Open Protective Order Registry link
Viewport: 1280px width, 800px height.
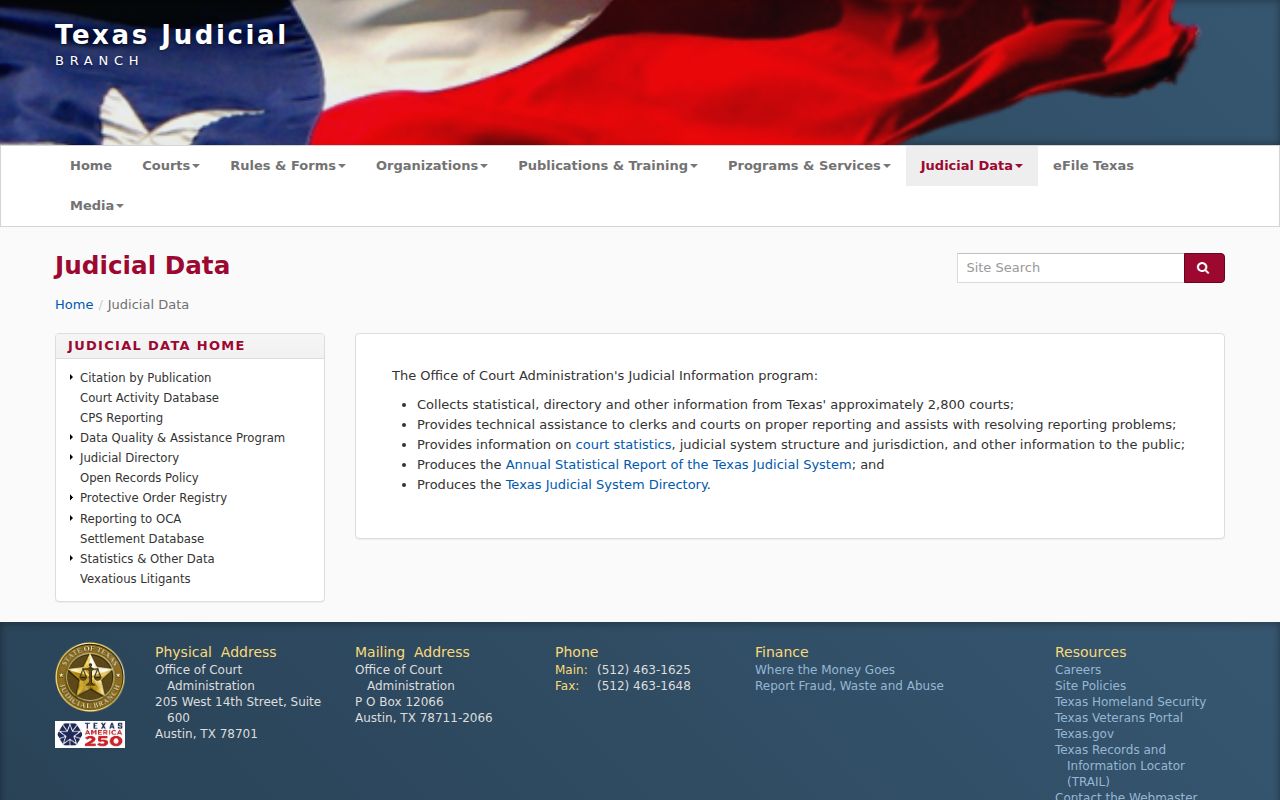coord(153,497)
